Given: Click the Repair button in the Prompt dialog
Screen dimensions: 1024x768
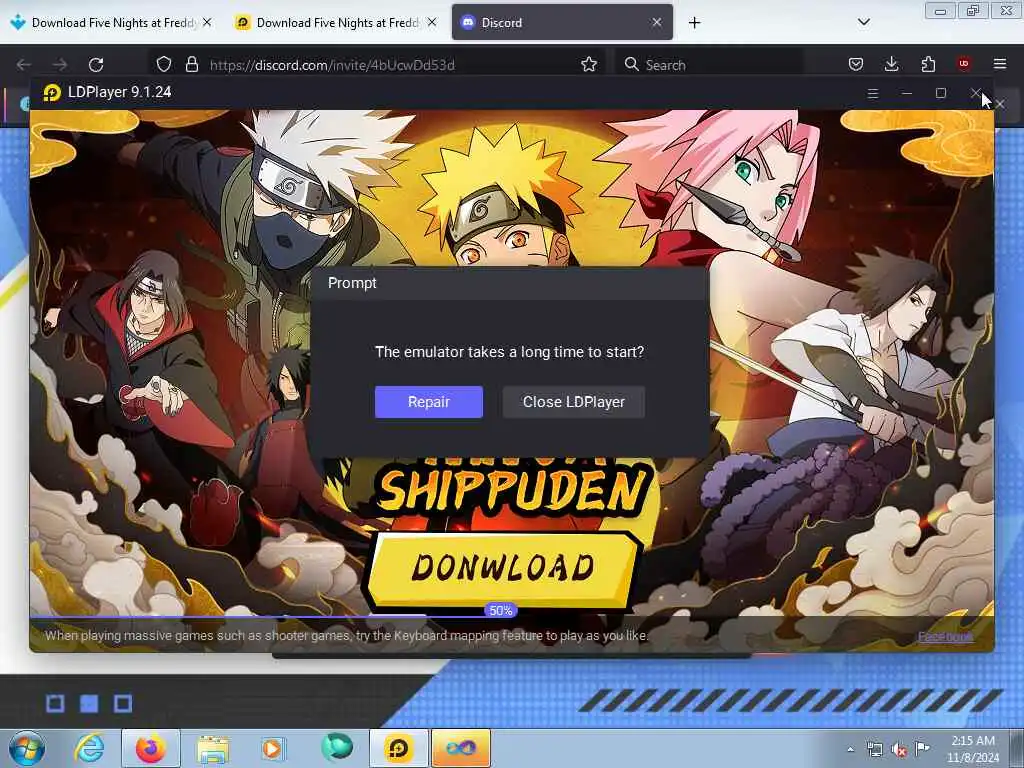Looking at the screenshot, I should click(x=428, y=402).
